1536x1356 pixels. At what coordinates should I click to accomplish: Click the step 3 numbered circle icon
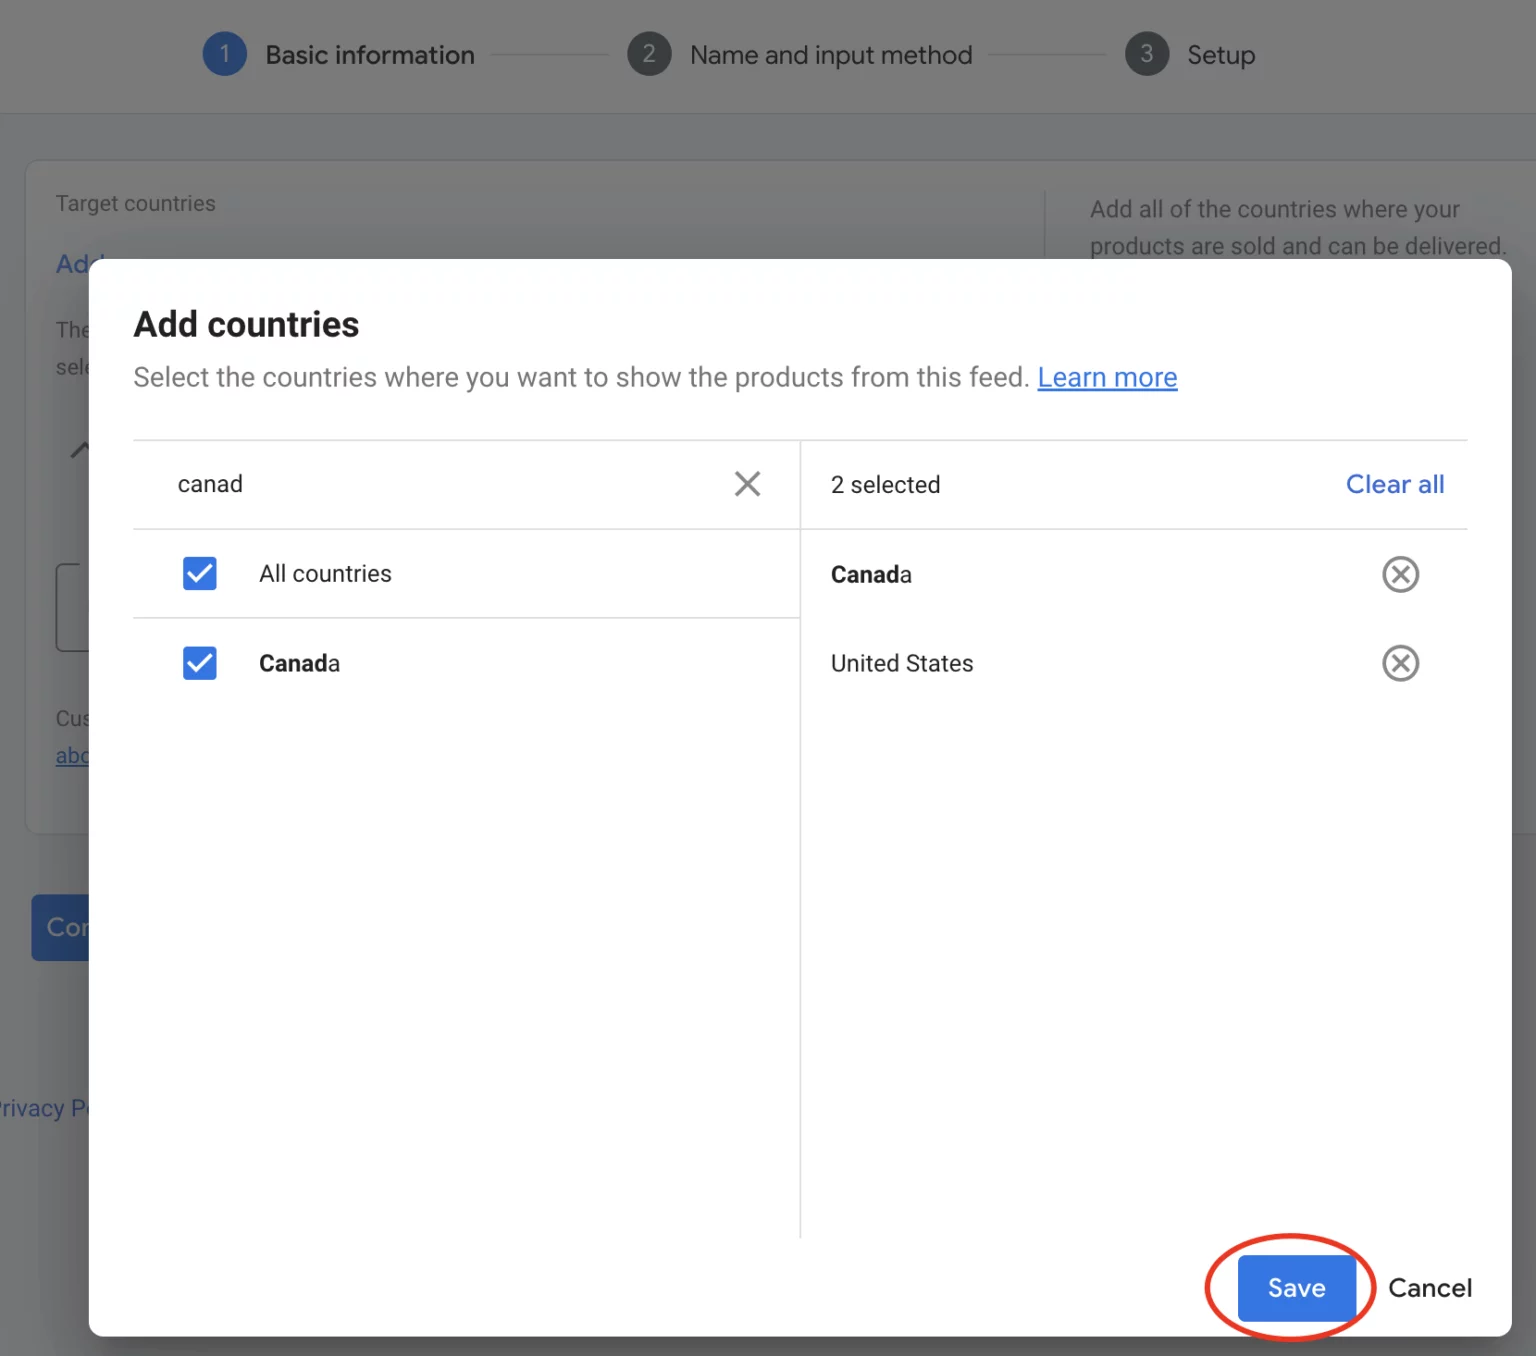1146,54
